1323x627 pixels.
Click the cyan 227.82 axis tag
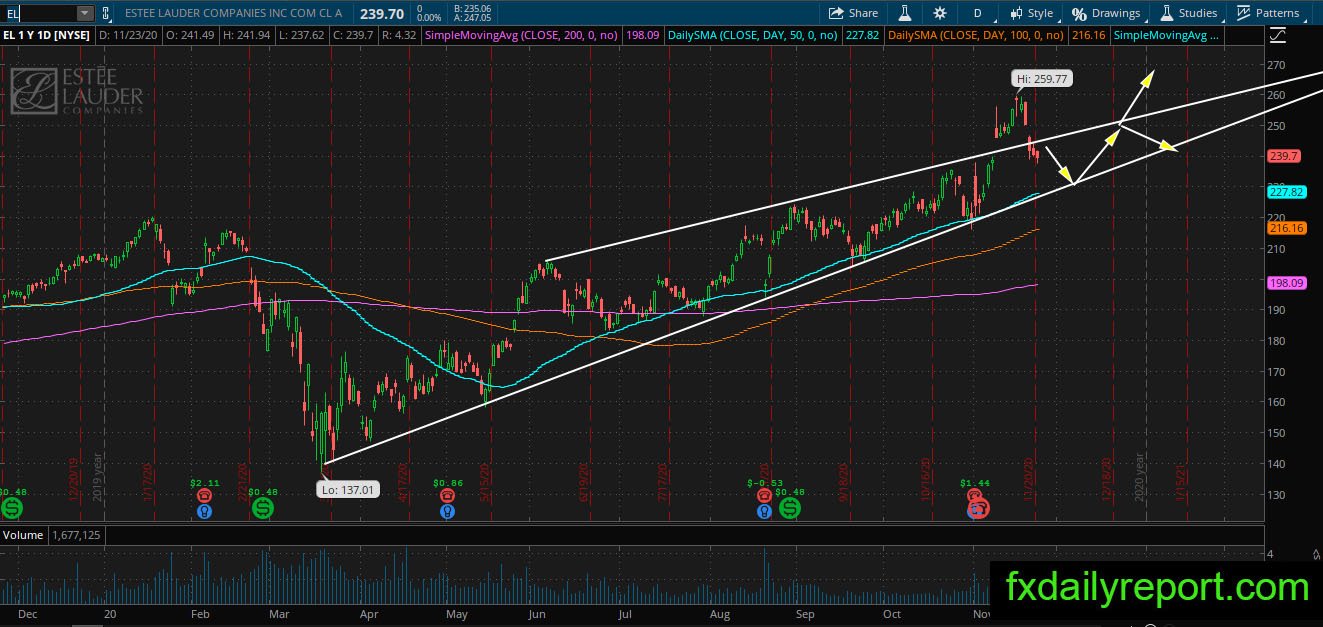point(1285,192)
